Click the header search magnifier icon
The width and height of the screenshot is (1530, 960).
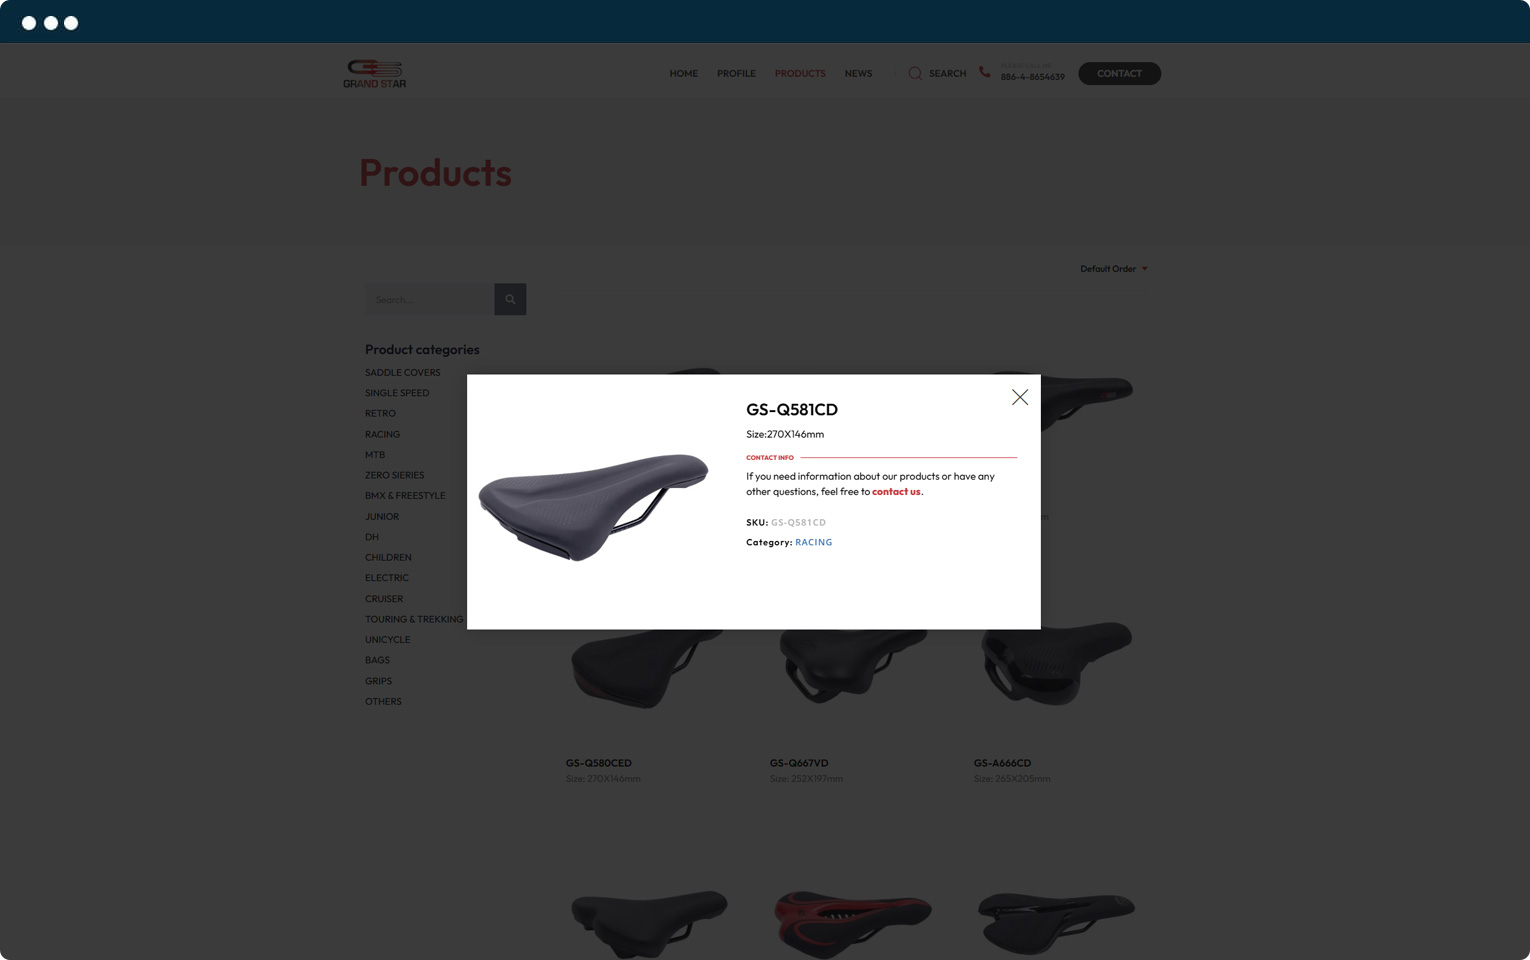click(x=914, y=73)
